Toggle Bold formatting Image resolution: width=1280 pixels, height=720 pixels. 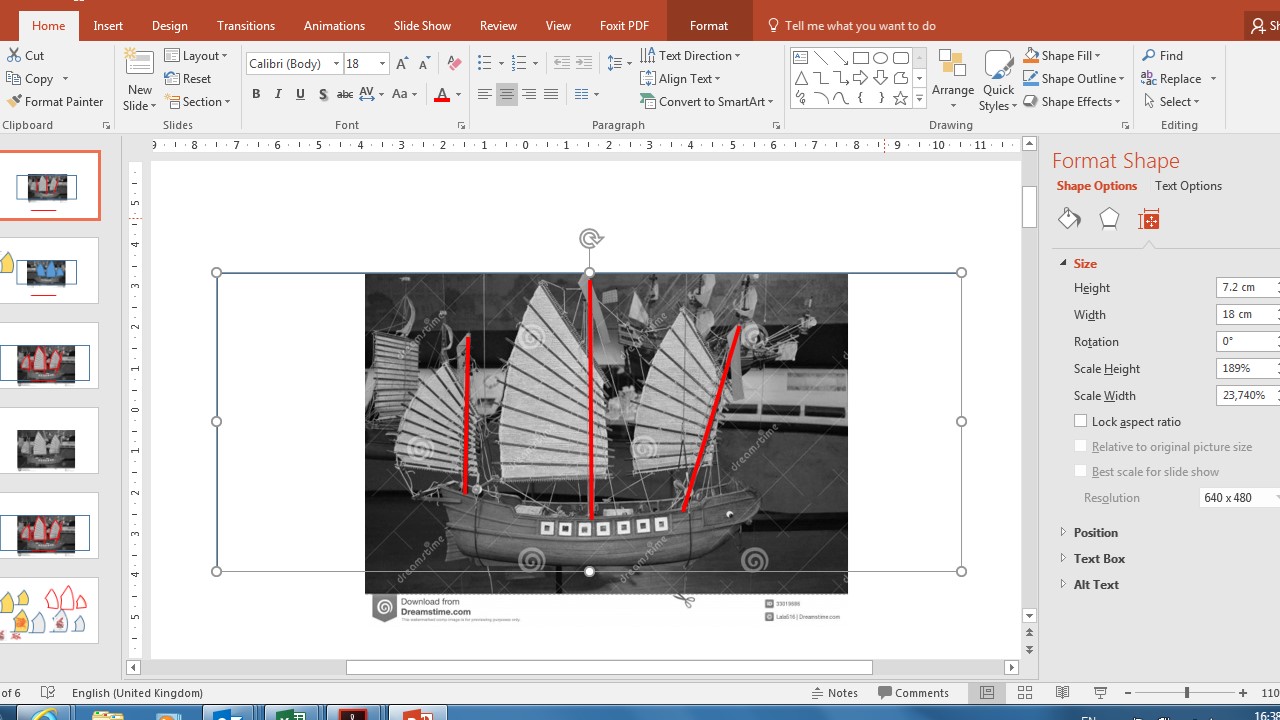click(256, 94)
